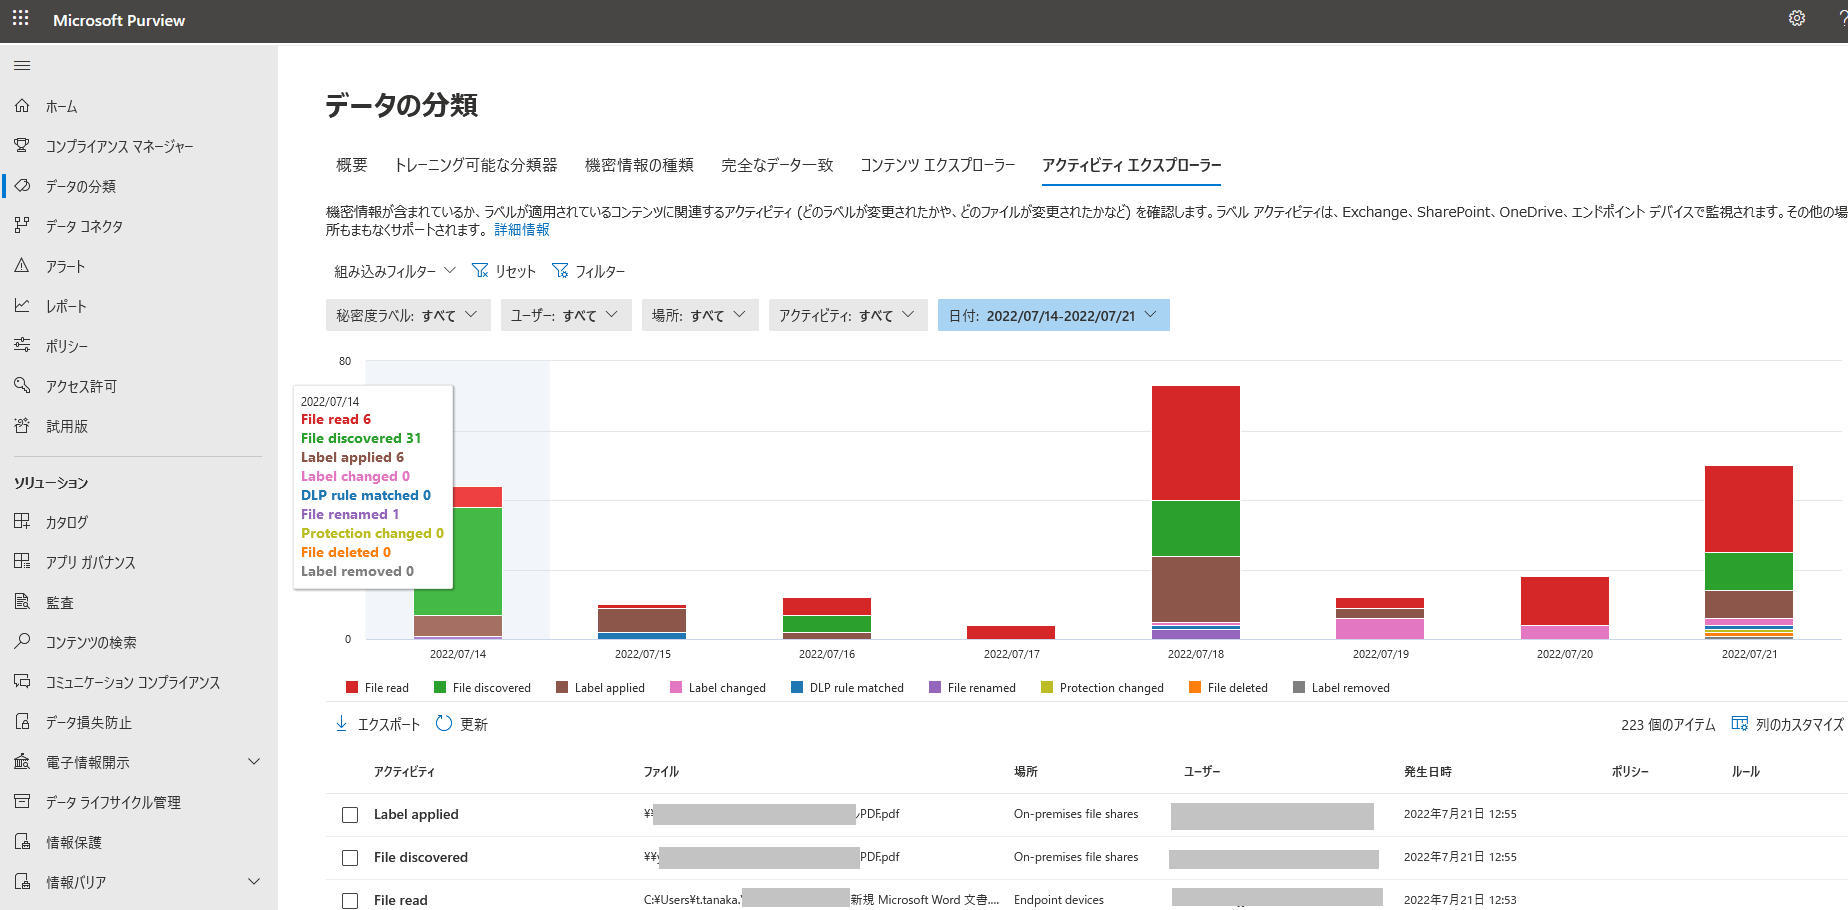Viewport: 1848px width, 910px height.
Task: Open the 場所 filter dropdown
Action: click(700, 315)
